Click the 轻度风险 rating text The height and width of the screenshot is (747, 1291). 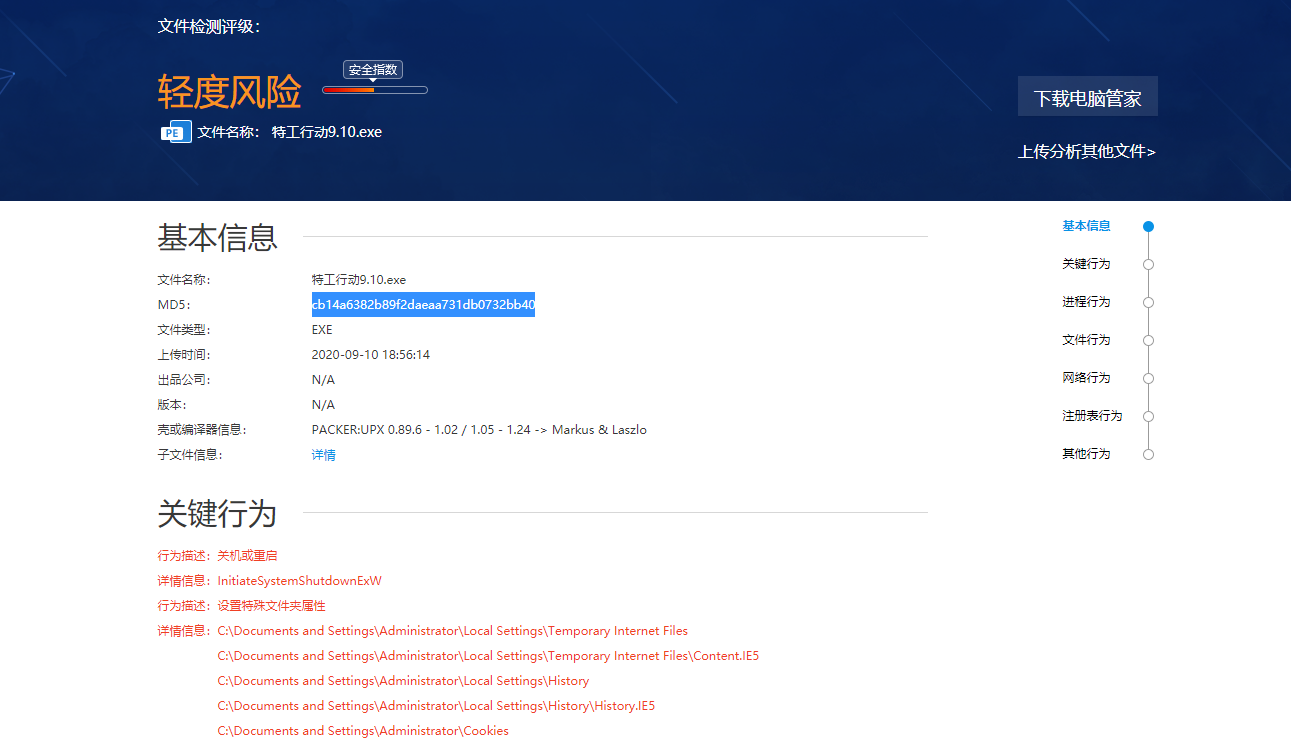point(229,92)
